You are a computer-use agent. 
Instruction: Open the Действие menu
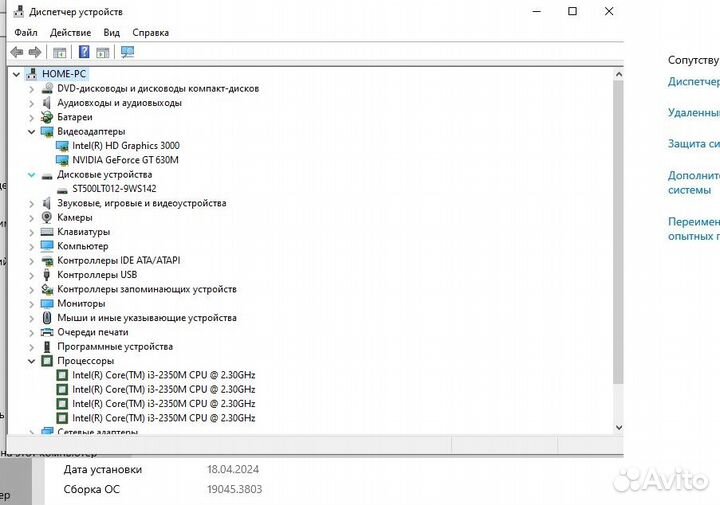70,33
